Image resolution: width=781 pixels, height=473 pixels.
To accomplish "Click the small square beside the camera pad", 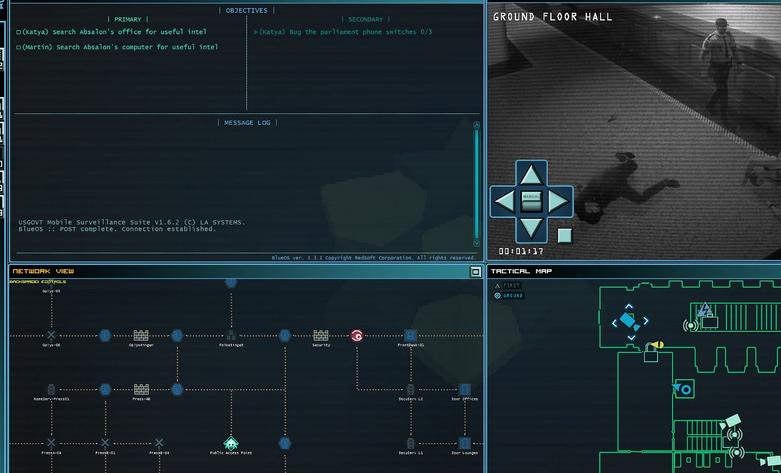I will click(x=564, y=236).
